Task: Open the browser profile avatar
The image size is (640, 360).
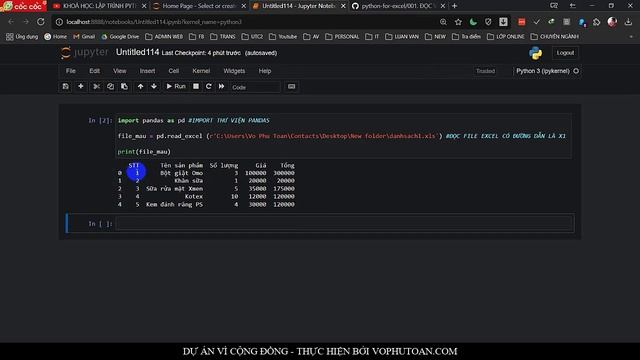Action: point(612,22)
